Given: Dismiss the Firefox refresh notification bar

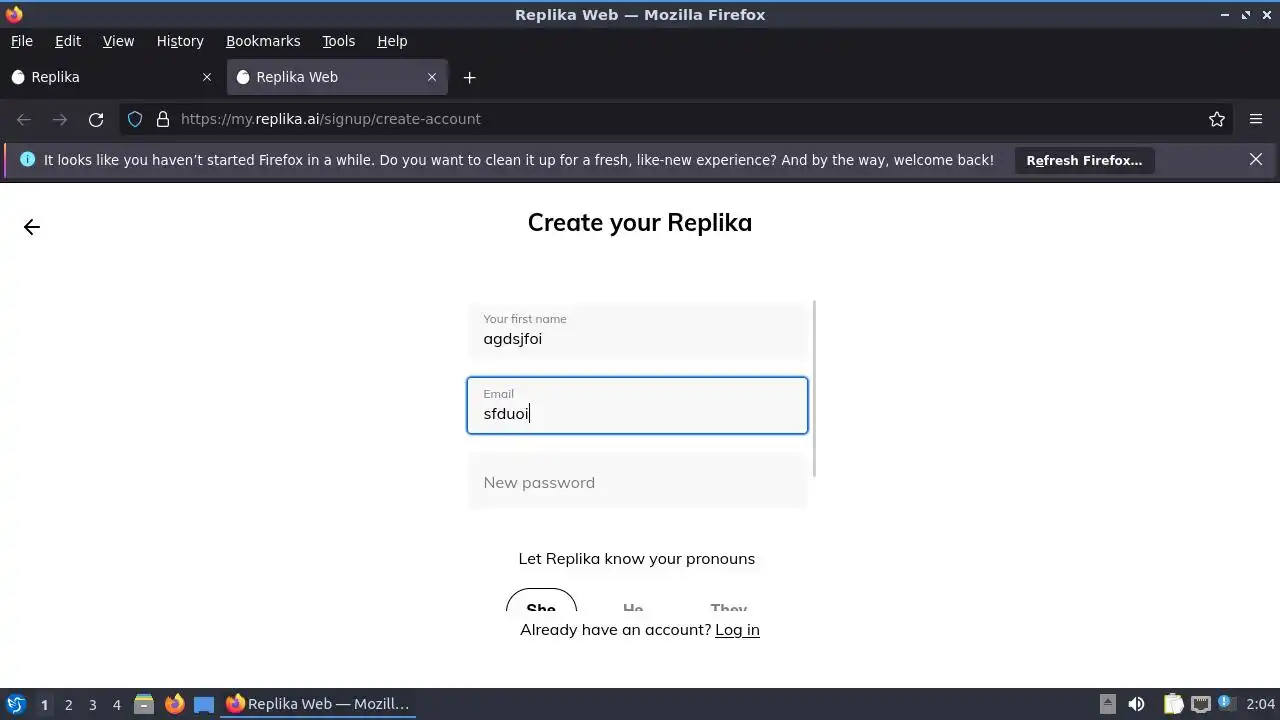Looking at the screenshot, I should click(1256, 159).
